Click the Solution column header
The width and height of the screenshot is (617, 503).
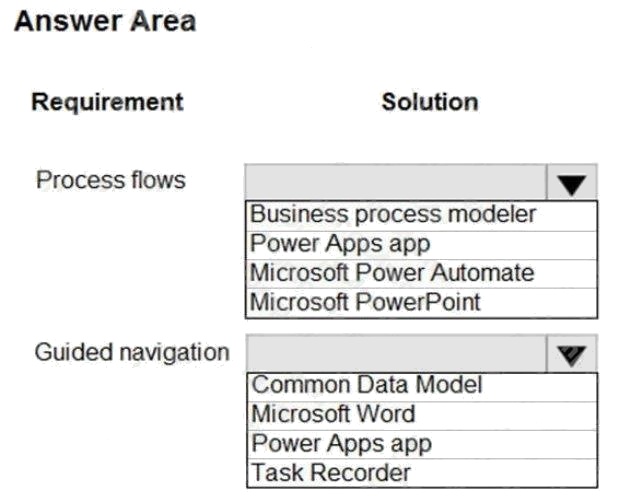430,102
